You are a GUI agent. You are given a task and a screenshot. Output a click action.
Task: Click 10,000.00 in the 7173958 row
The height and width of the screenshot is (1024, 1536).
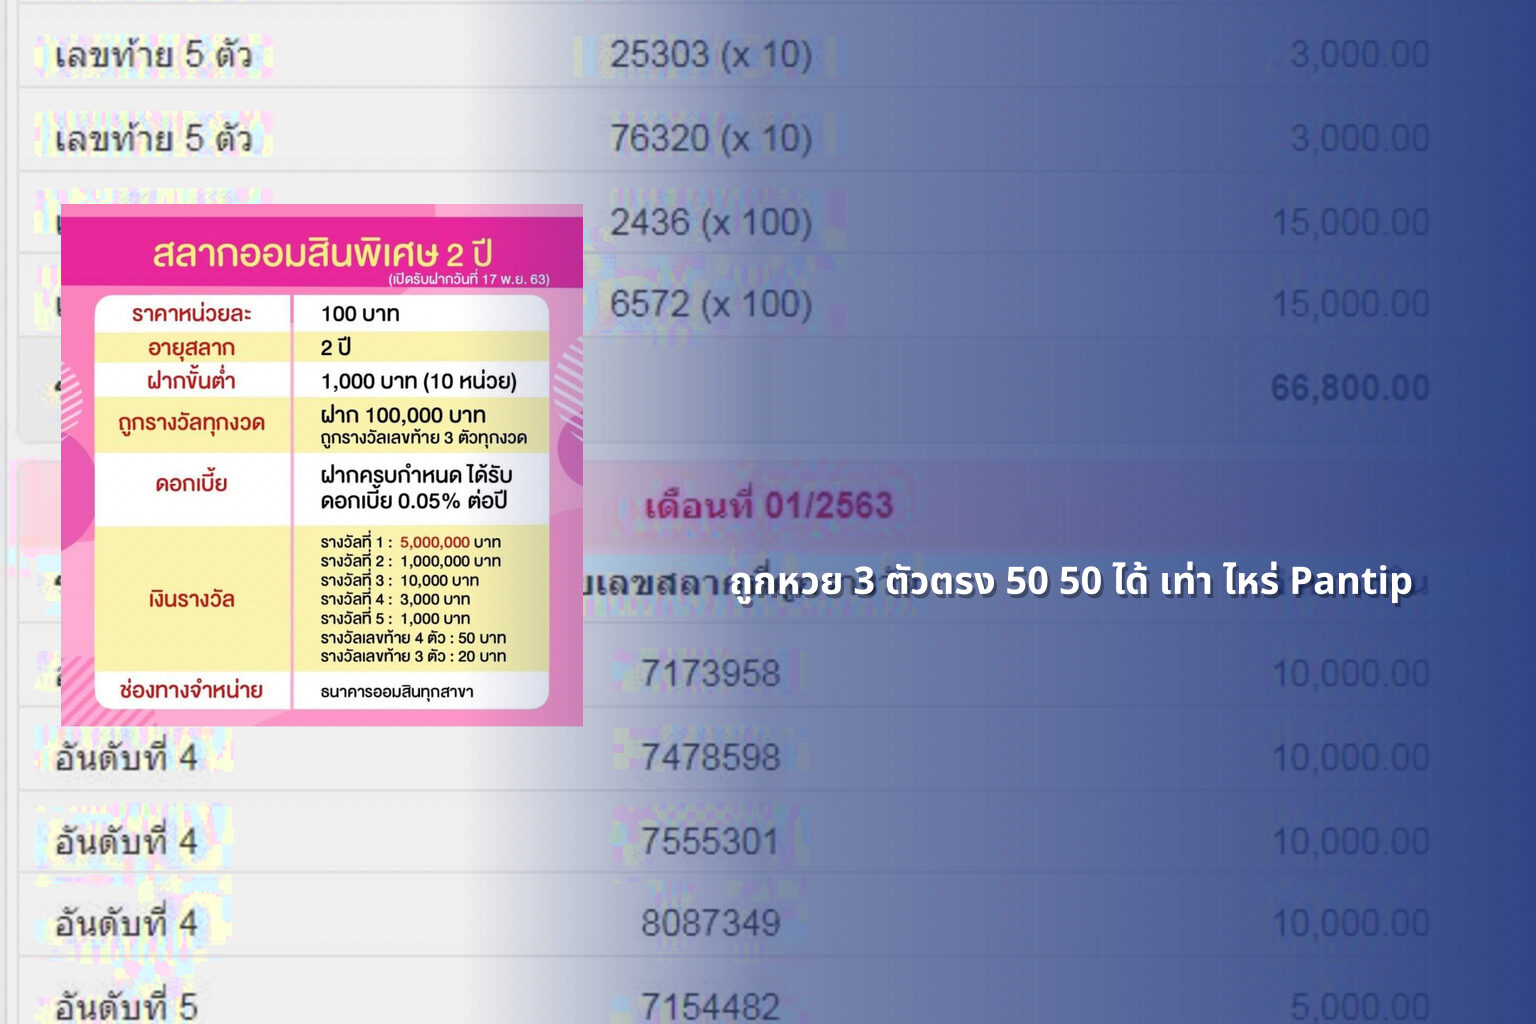(1351, 675)
